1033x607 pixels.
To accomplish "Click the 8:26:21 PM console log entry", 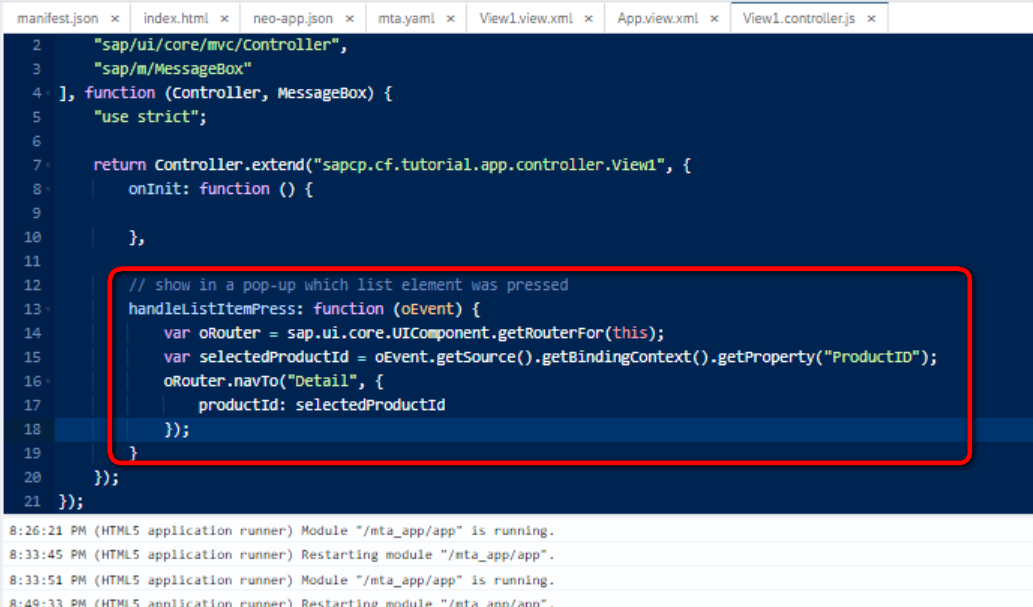I will coord(282,531).
